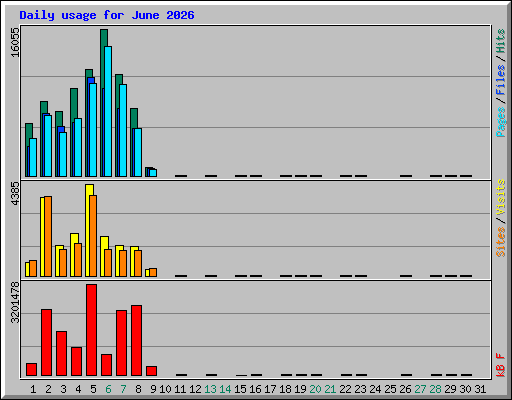
Task: Click the blue 'Files' legend label
Action: (x=500, y=79)
